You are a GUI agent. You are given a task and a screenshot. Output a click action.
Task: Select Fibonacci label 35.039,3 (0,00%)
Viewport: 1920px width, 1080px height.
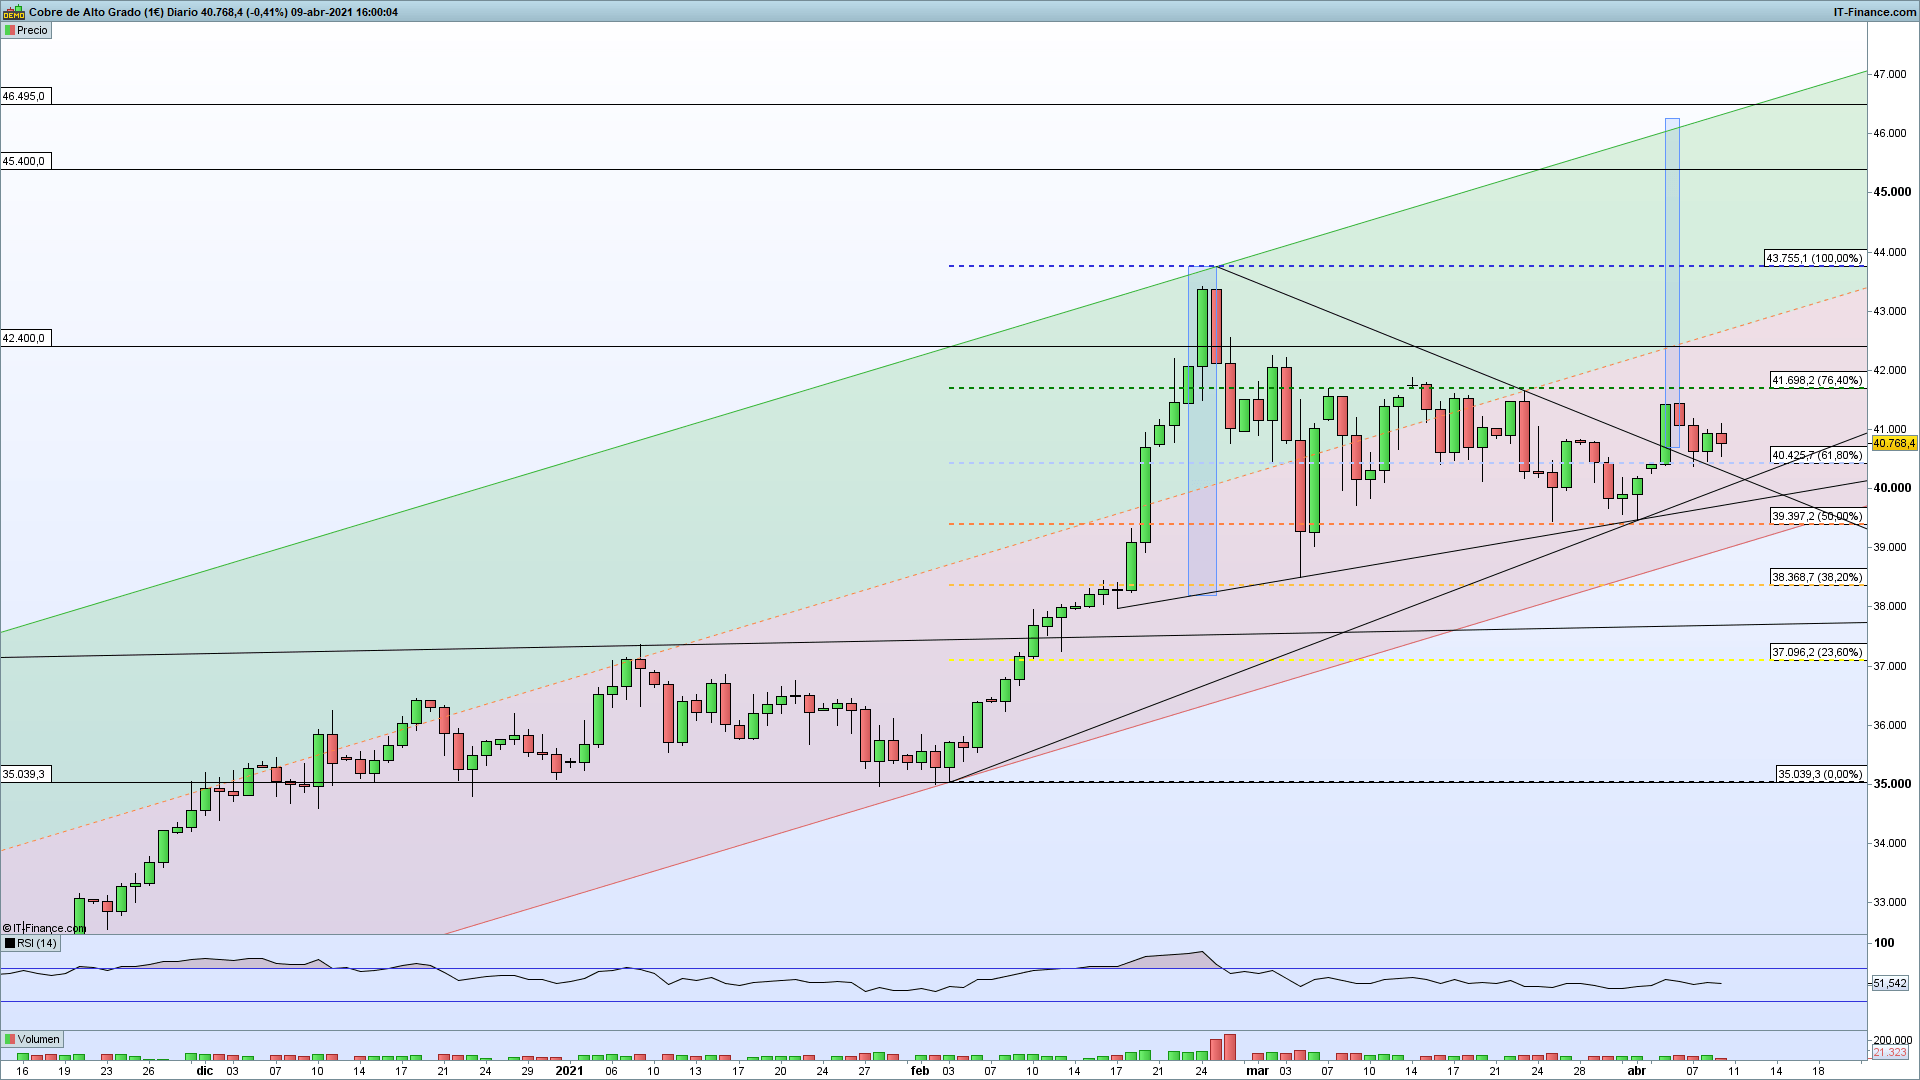tap(1821, 774)
